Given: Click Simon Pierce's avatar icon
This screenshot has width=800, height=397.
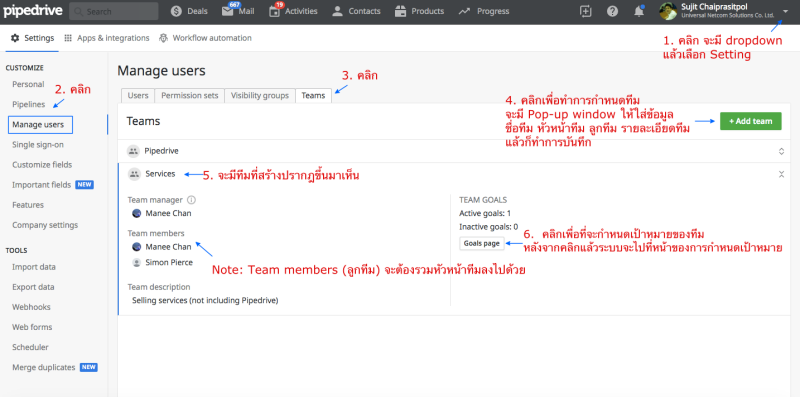Looking at the screenshot, I should (137, 262).
